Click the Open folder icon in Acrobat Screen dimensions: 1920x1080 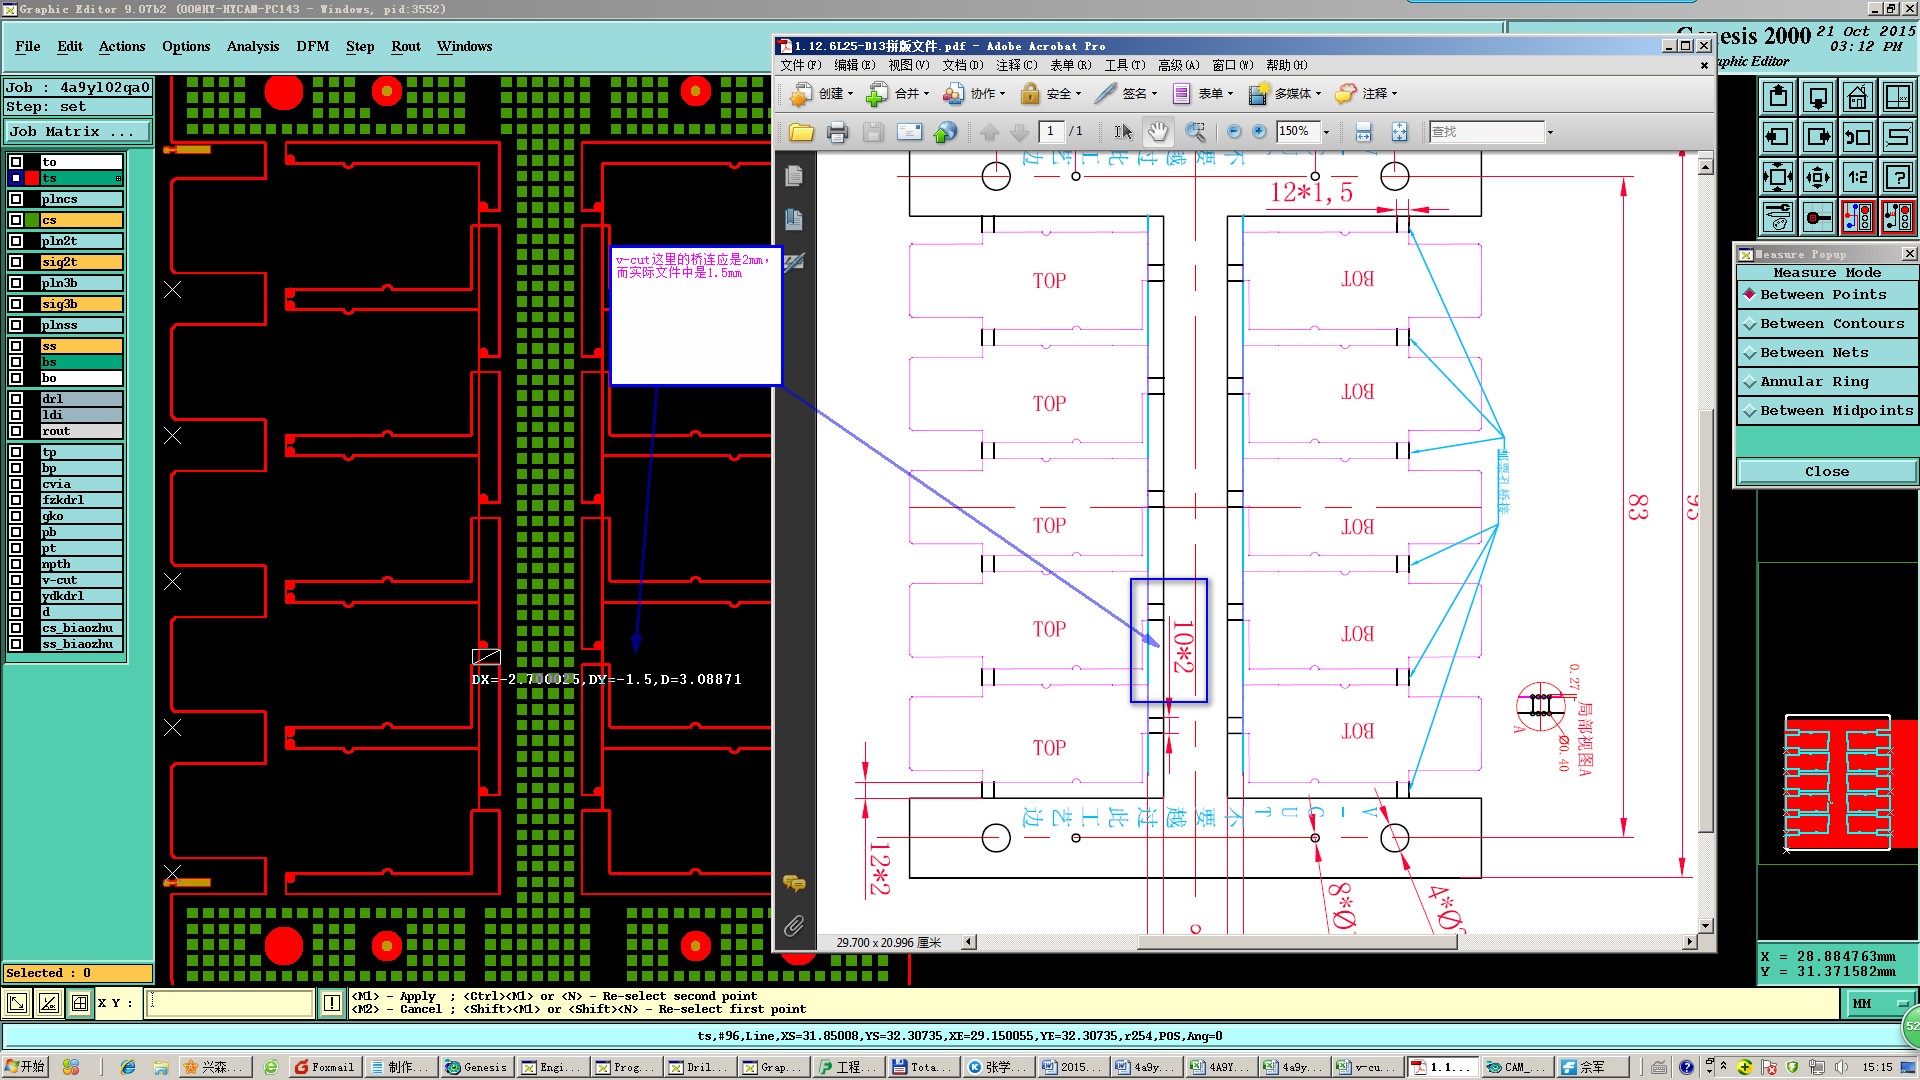pos(801,132)
